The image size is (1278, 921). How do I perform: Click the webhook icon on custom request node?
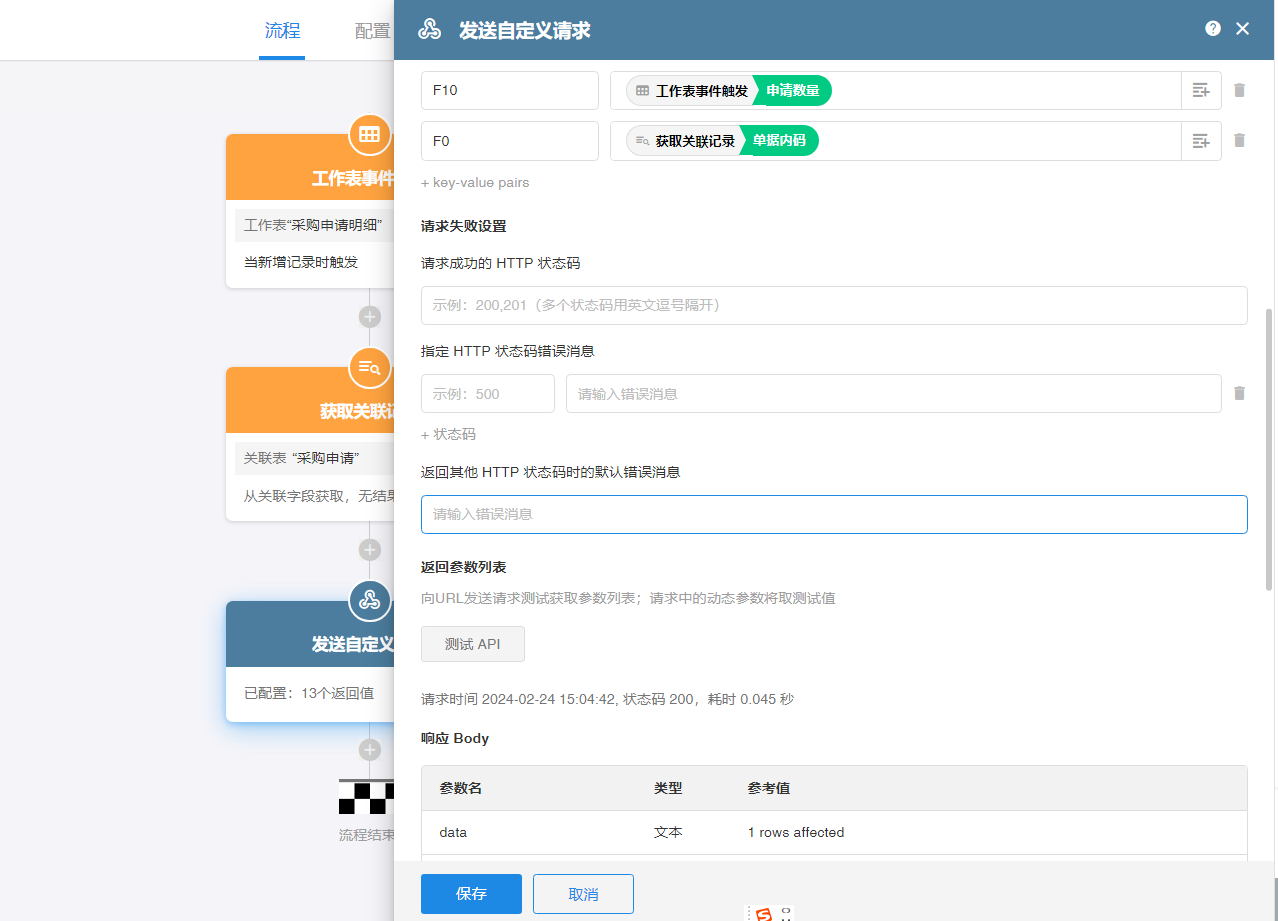(x=369, y=601)
